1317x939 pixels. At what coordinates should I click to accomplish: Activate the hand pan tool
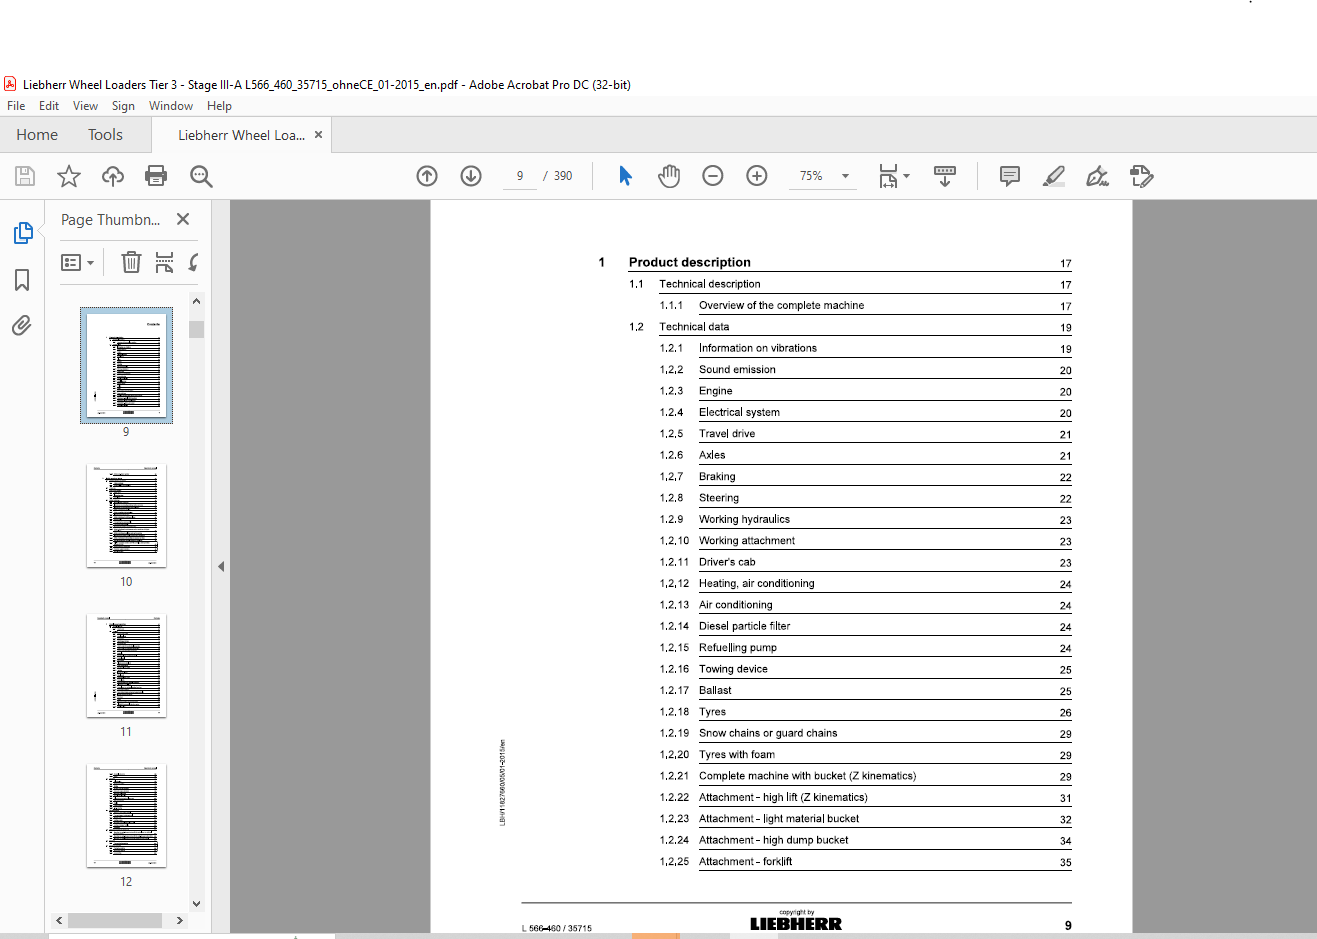coord(669,176)
